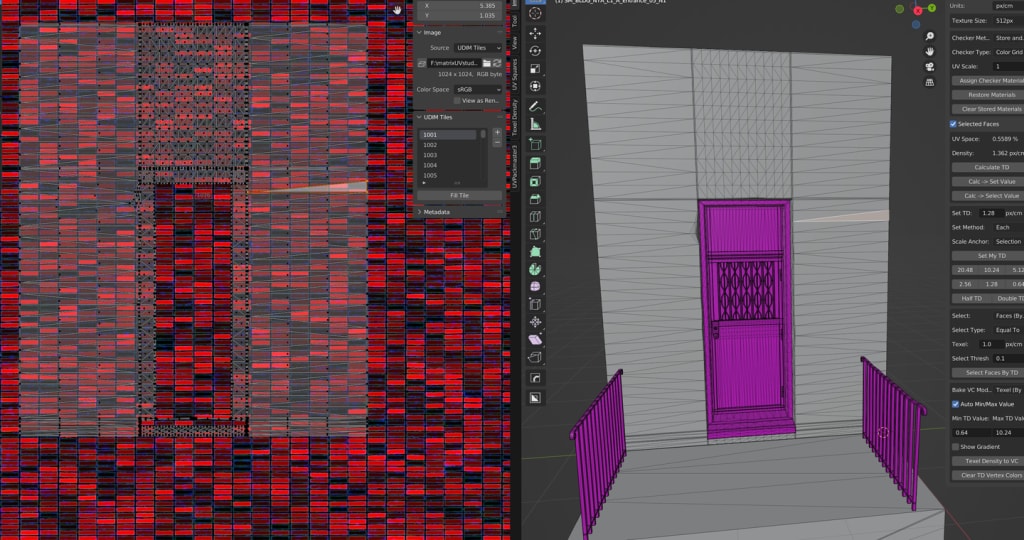Select the Annotate pencil tool
Screen dimensions: 1024x540
click(535, 106)
